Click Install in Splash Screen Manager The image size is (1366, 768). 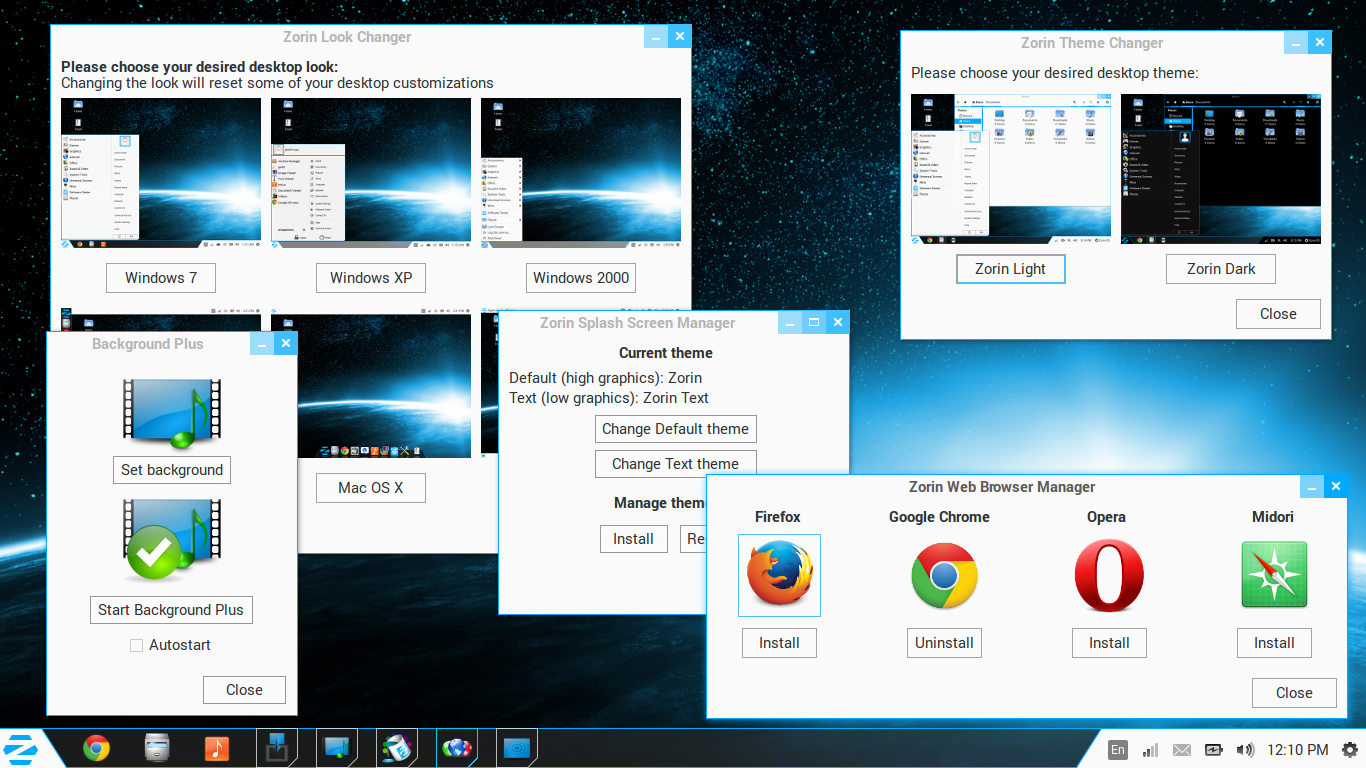(x=633, y=539)
